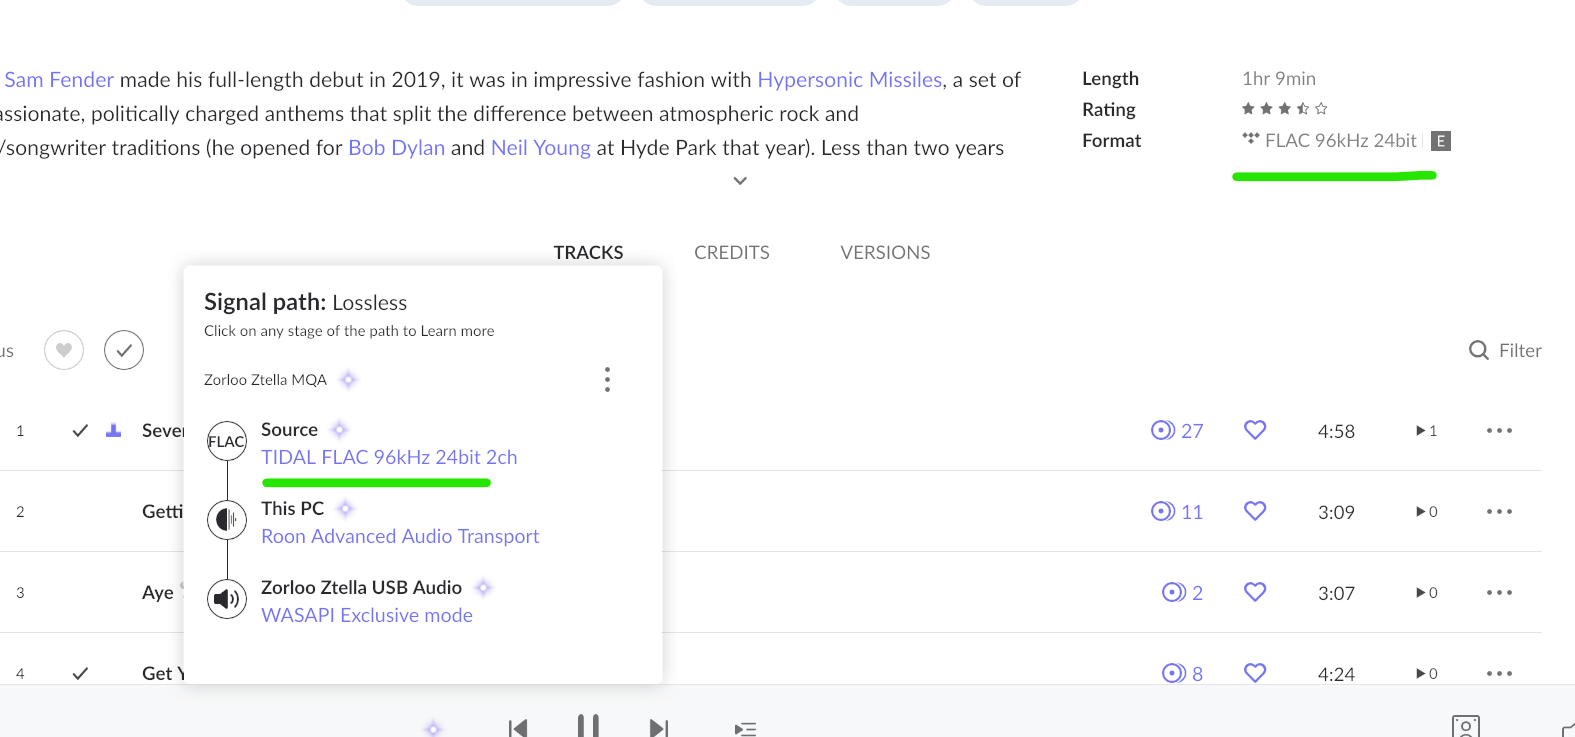Image resolution: width=1575 pixels, height=737 pixels.
Task: Open the play queue
Action: click(x=745, y=729)
